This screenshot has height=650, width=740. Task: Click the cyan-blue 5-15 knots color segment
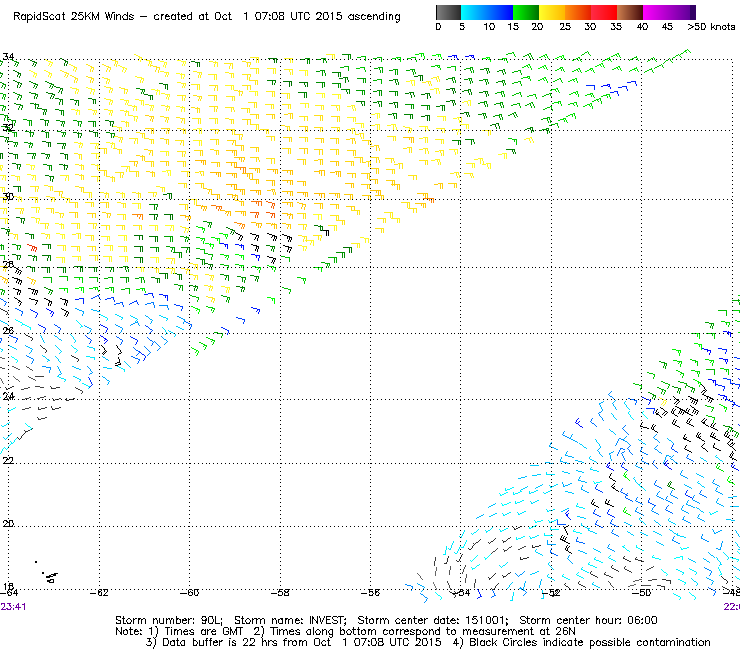[487, 12]
